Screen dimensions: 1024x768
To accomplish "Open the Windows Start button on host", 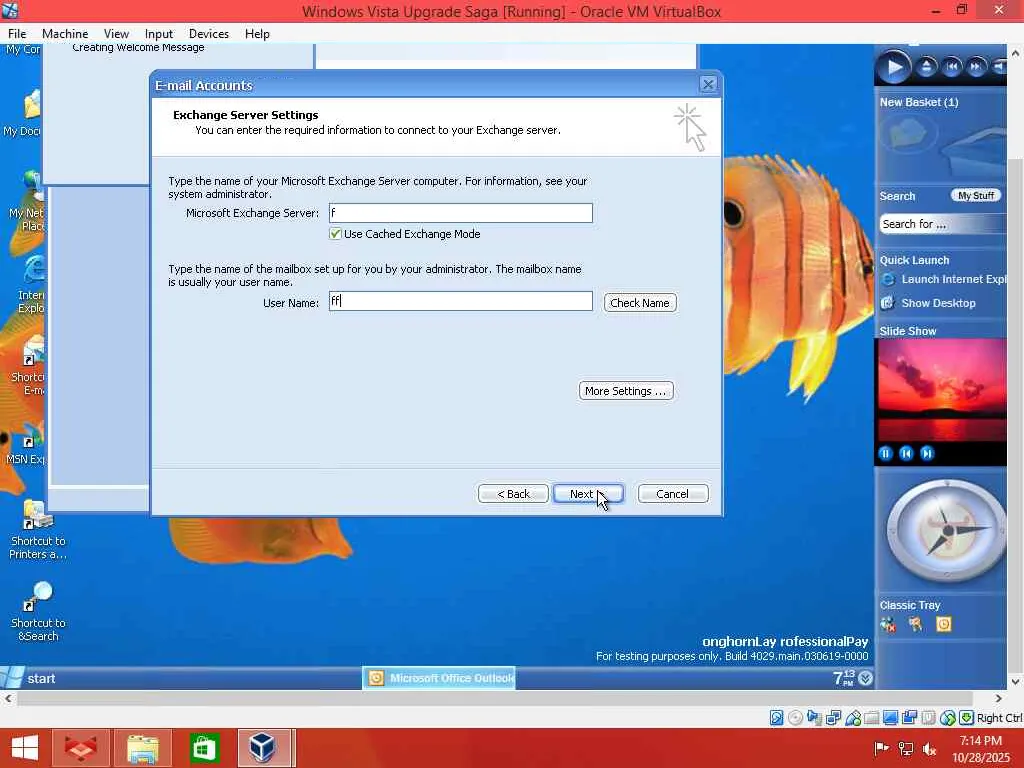I will (25, 748).
